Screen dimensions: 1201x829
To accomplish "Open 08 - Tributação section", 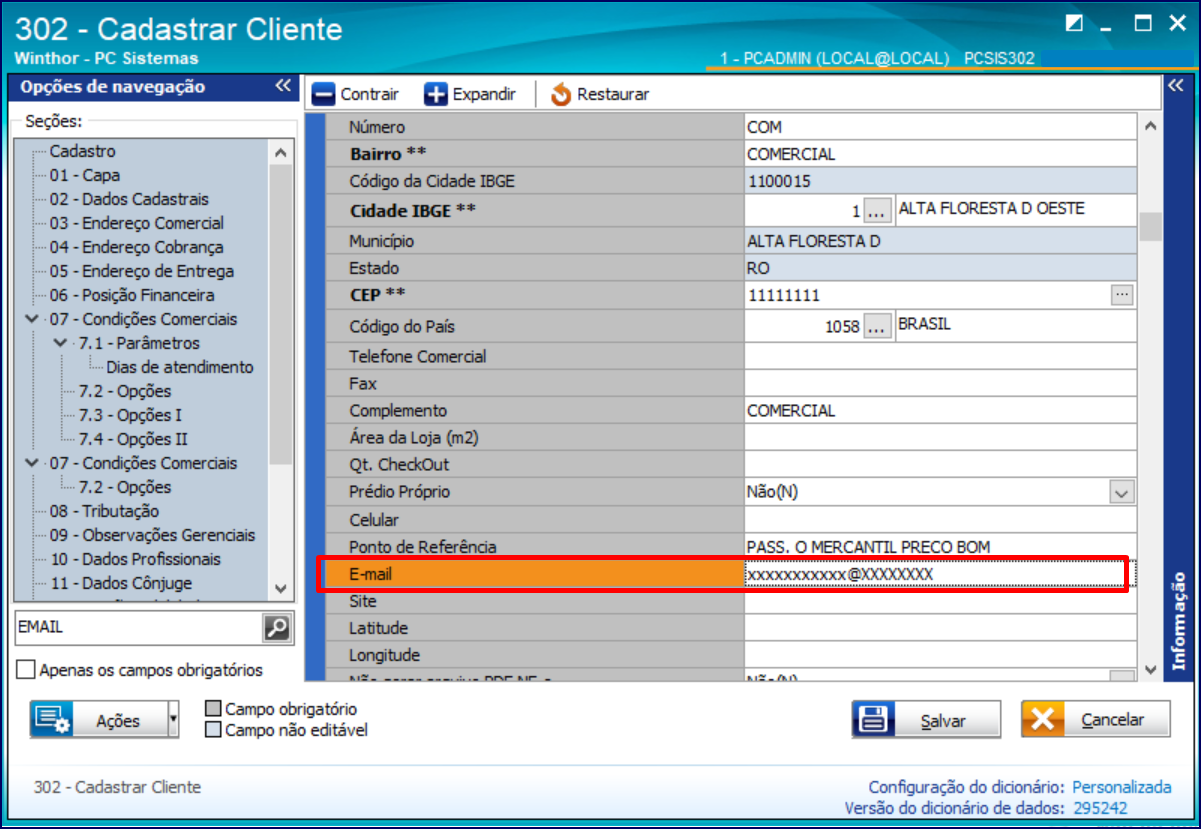I will (104, 511).
